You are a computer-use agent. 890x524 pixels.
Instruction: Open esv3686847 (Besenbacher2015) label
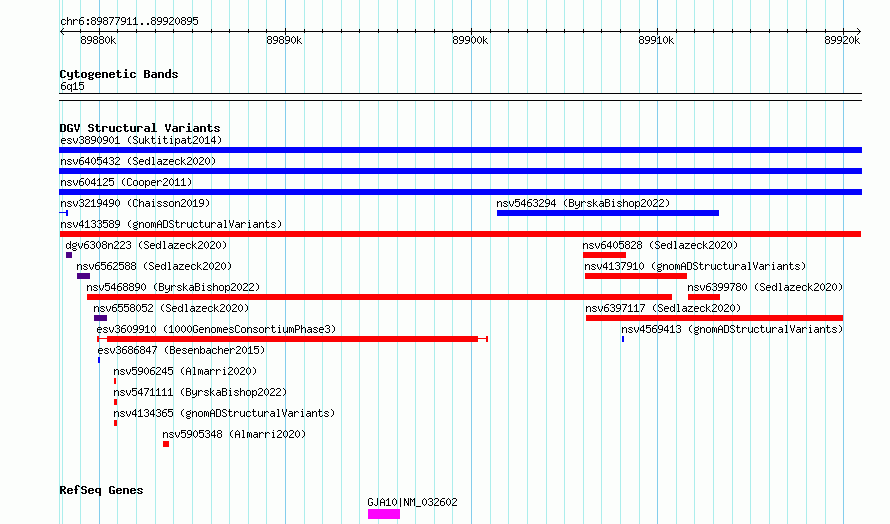point(181,350)
